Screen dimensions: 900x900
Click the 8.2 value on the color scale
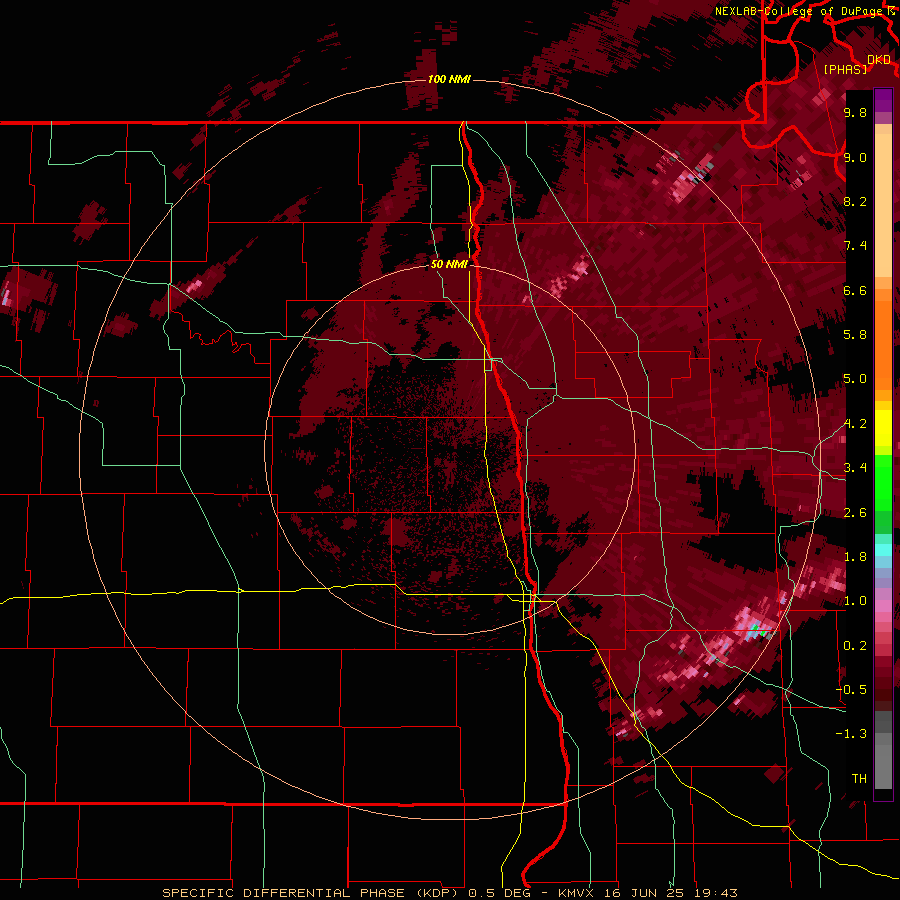[855, 201]
